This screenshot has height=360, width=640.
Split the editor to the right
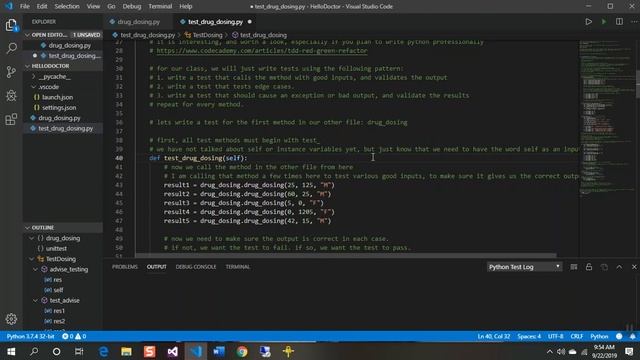pyautogui.click(x=619, y=22)
